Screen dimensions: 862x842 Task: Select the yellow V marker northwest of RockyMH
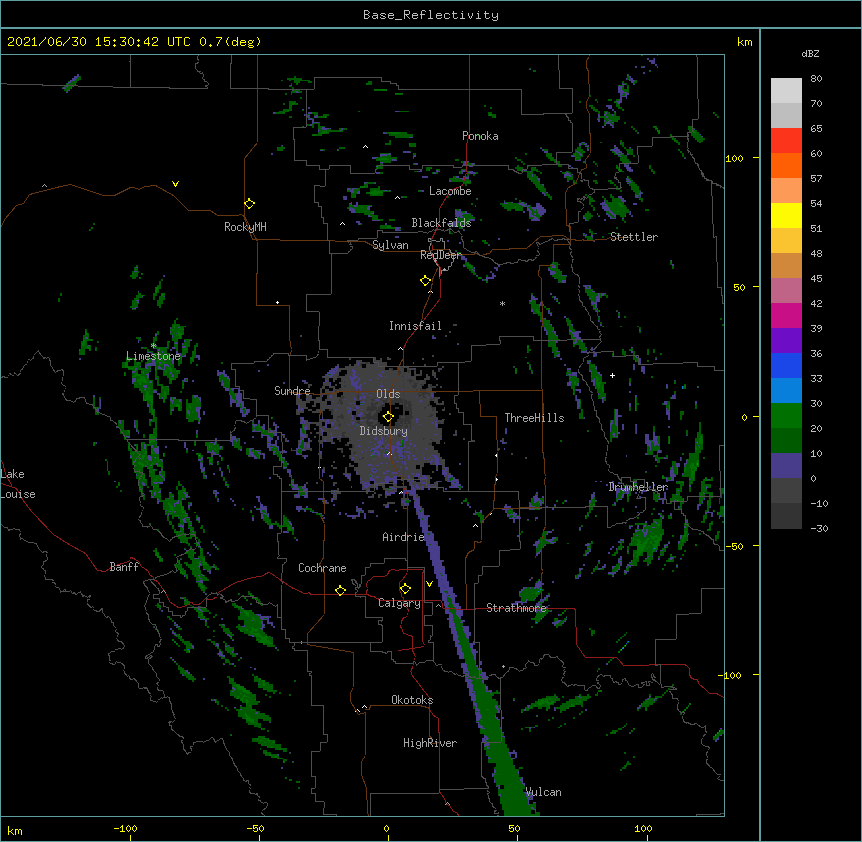pyautogui.click(x=175, y=184)
